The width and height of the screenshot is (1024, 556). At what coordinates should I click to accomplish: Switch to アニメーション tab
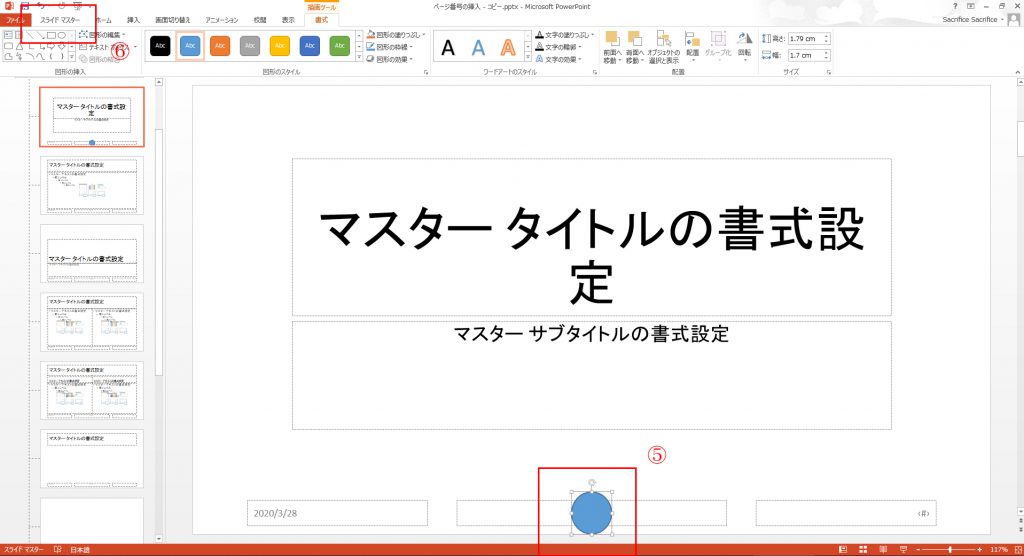click(x=222, y=20)
